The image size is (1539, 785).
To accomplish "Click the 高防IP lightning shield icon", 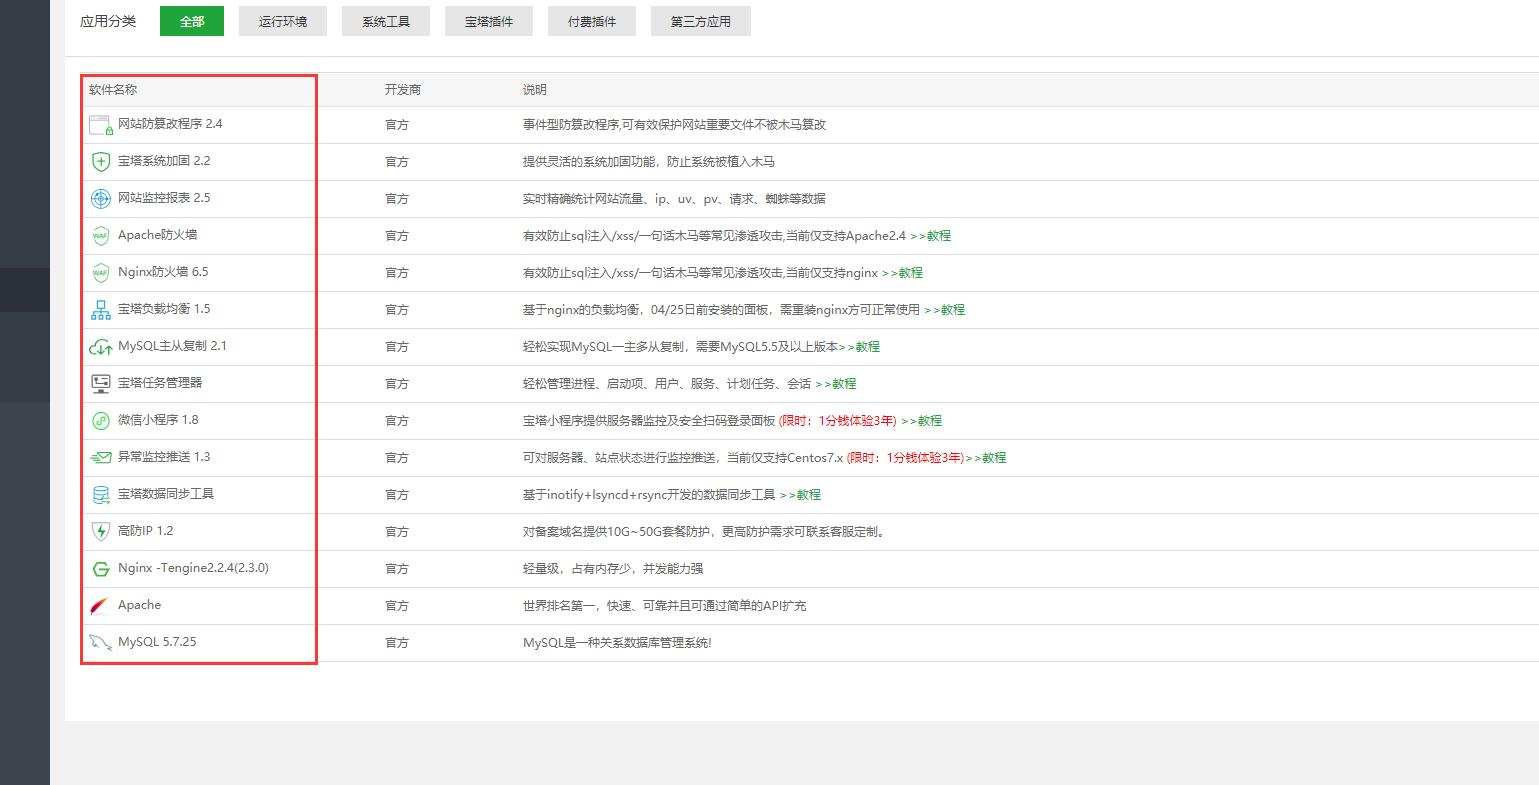I will (101, 532).
